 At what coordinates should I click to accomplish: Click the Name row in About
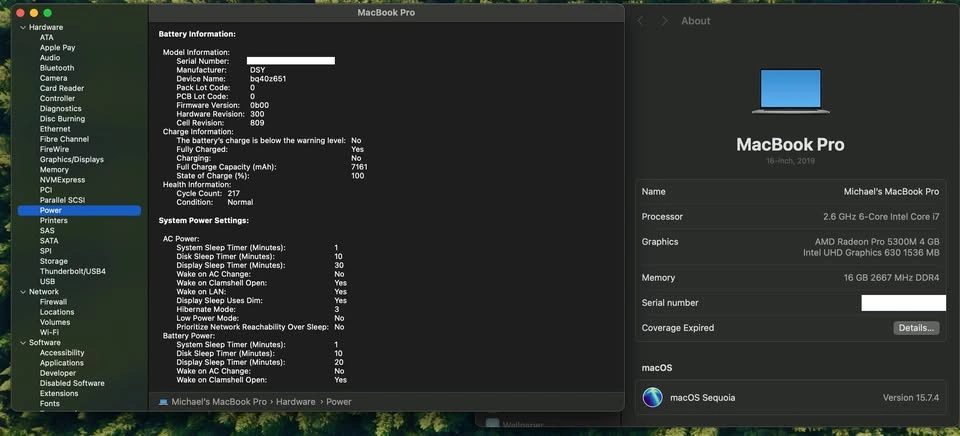tap(790, 192)
